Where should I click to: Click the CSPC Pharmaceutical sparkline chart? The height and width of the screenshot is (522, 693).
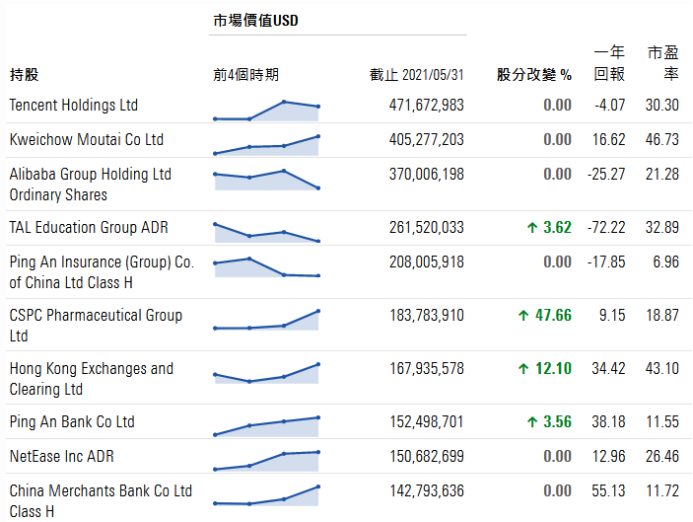click(x=266, y=320)
